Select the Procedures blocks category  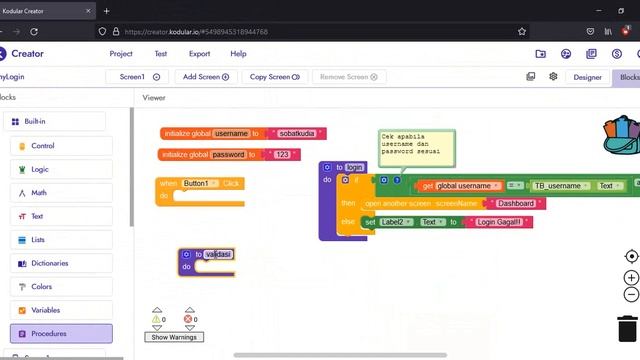click(61, 333)
